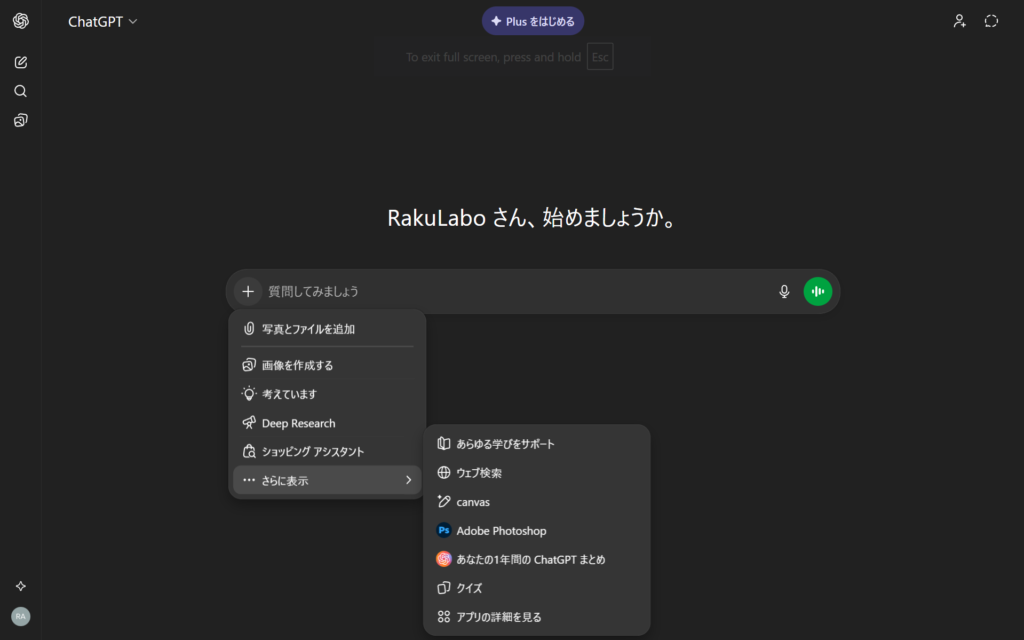Click the sparkle icon at sidebar bottom
Viewport: 1024px width, 640px height.
20,586
